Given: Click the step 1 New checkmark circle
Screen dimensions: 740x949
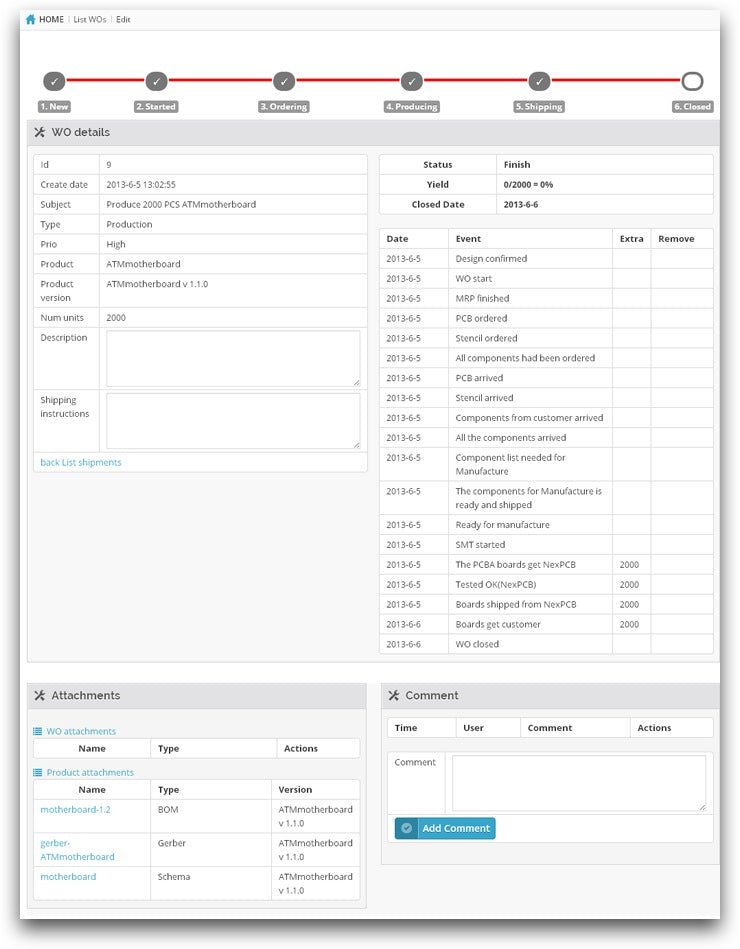Looking at the screenshot, I should click(x=54, y=81).
